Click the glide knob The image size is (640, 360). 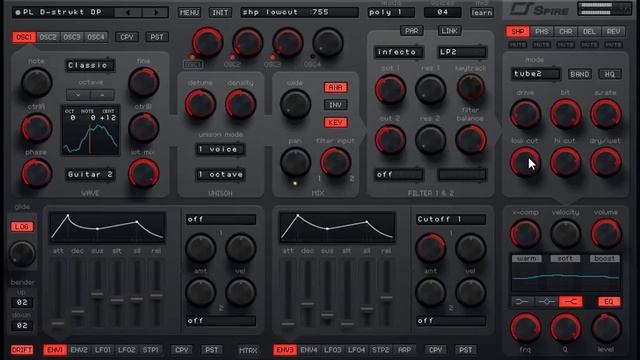click(x=22, y=253)
